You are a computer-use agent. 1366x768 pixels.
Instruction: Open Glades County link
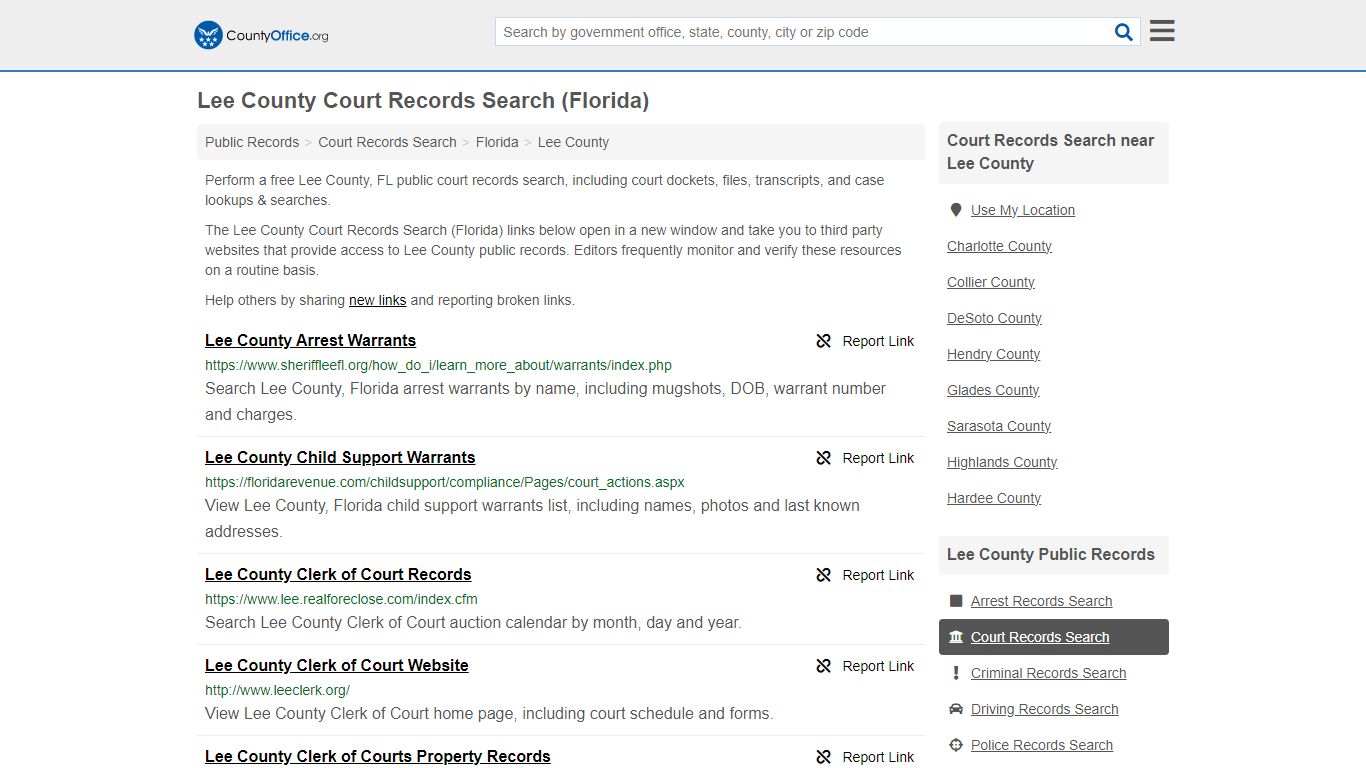993,390
